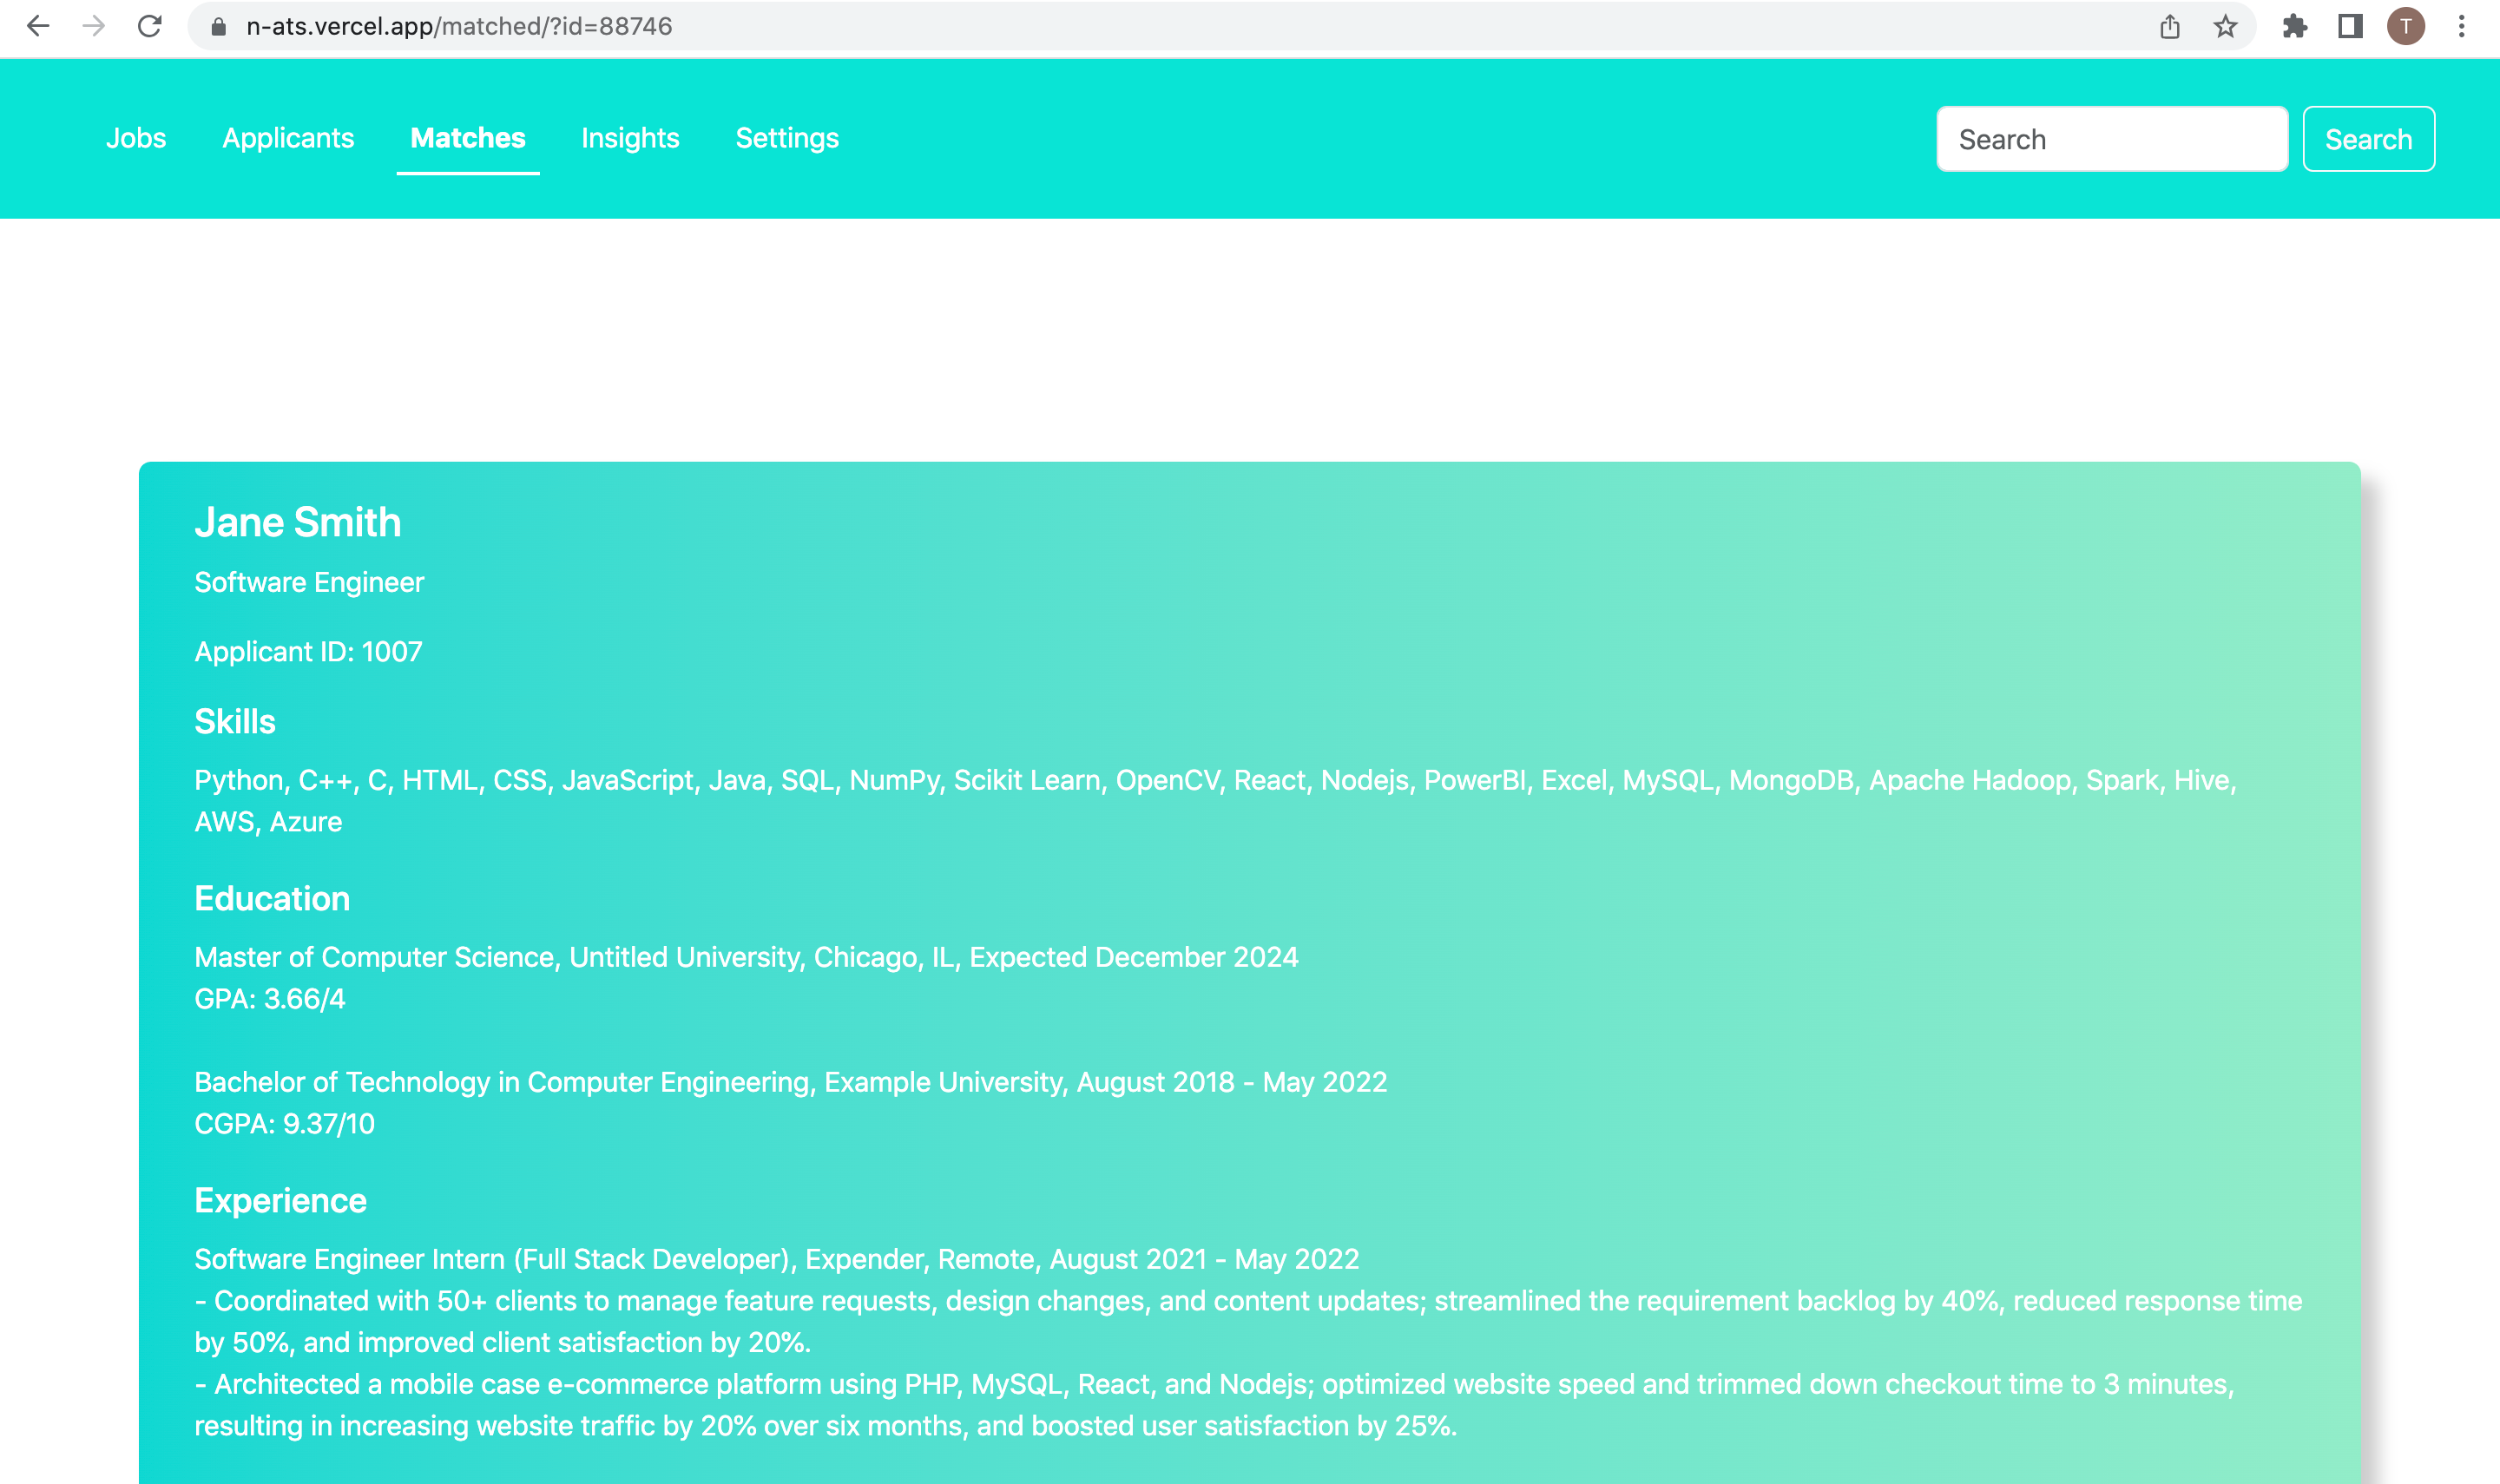
Task: Bookmark page with the star icon
Action: click(x=2225, y=26)
